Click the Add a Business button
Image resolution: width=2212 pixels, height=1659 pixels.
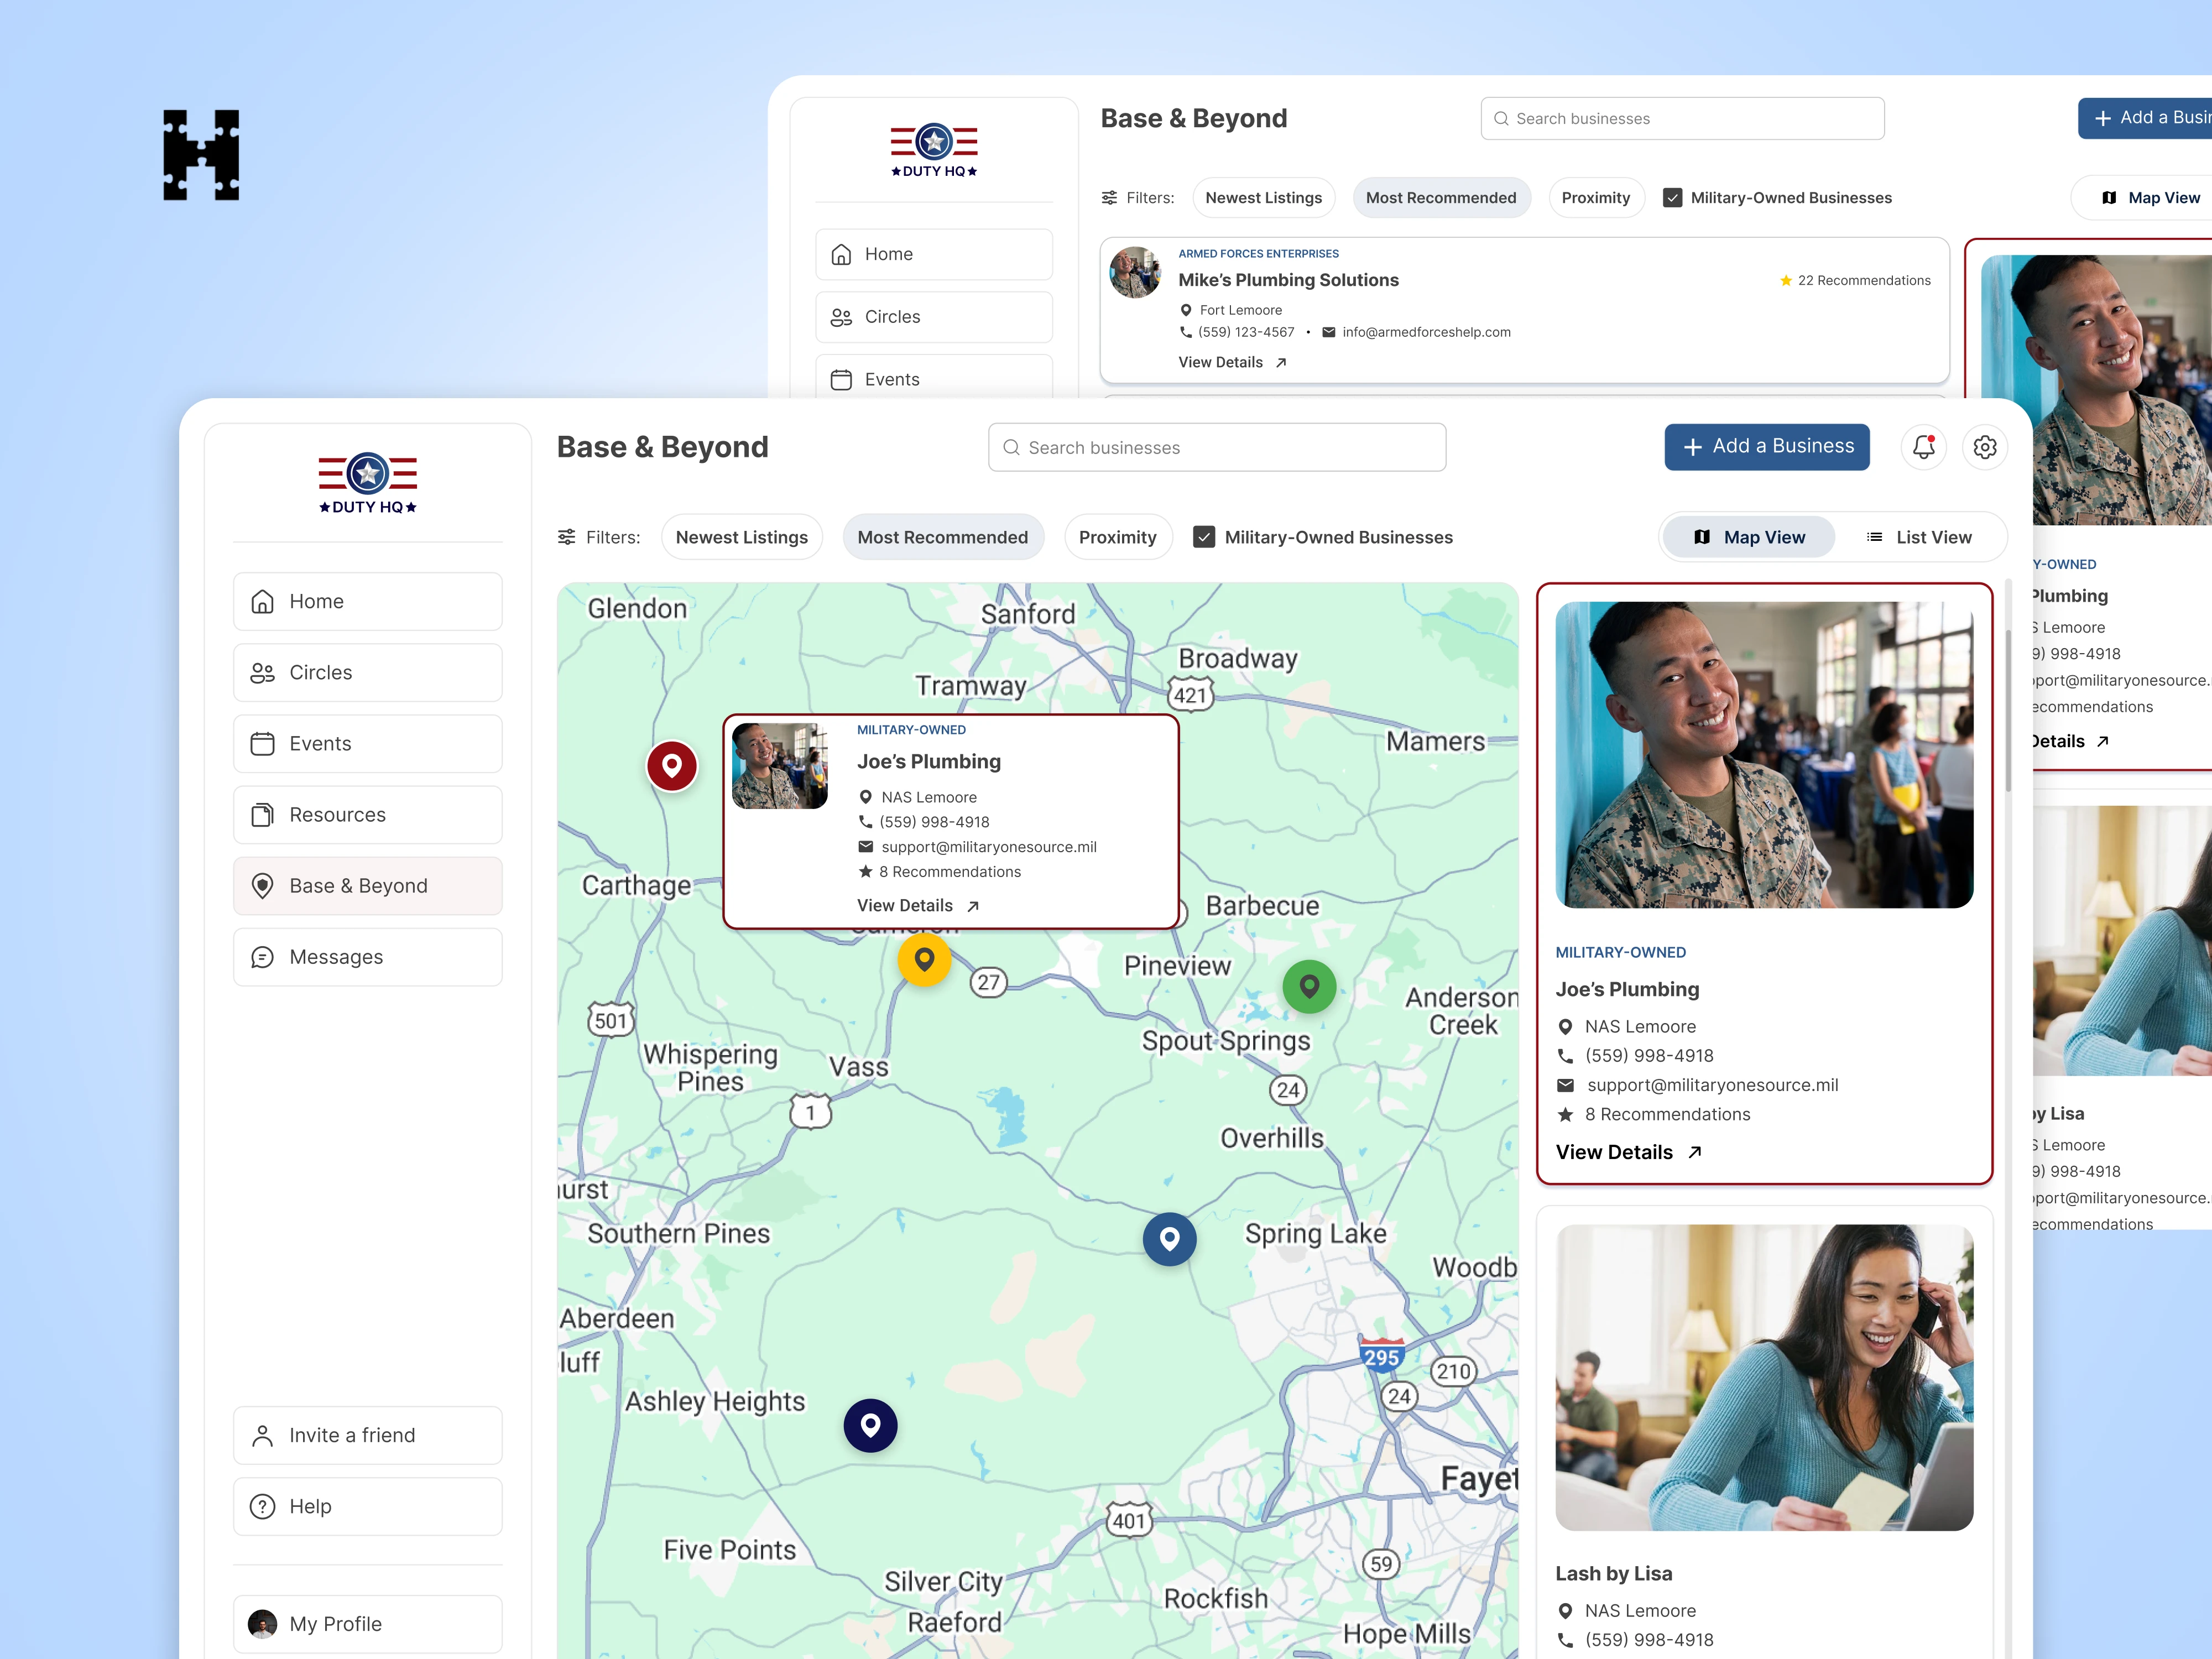[1766, 447]
